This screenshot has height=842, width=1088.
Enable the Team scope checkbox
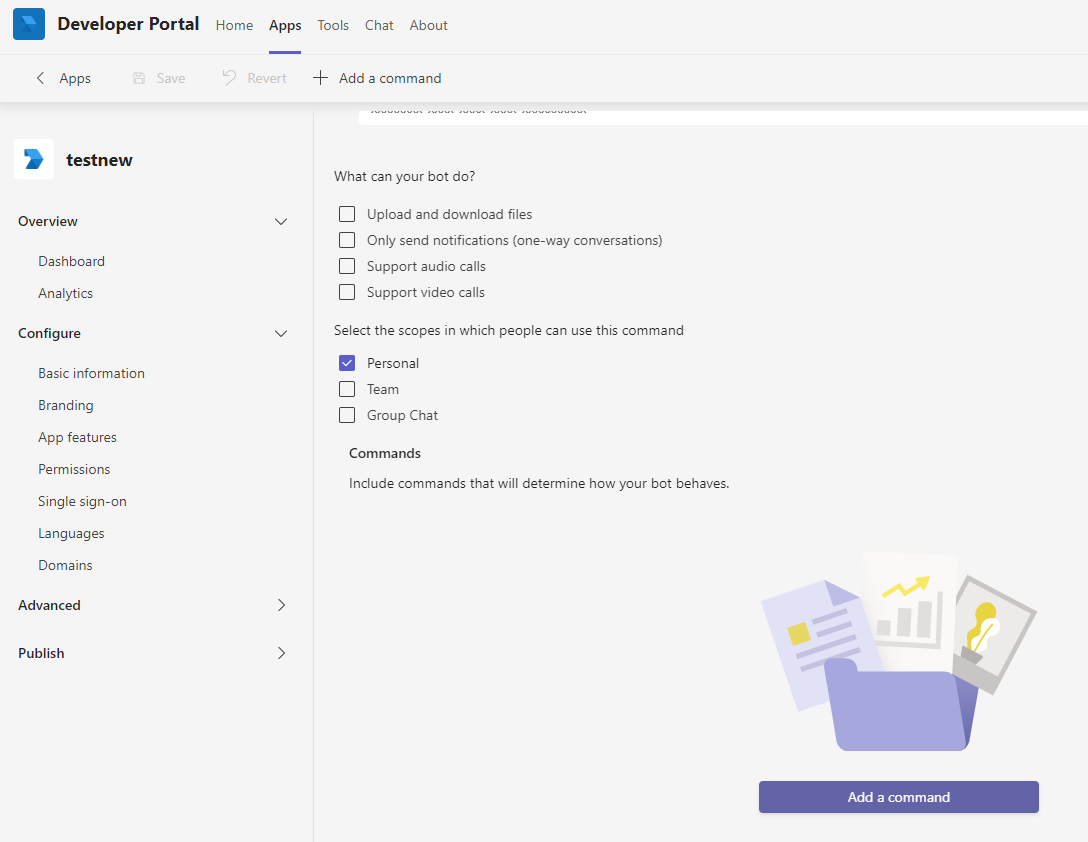(346, 389)
